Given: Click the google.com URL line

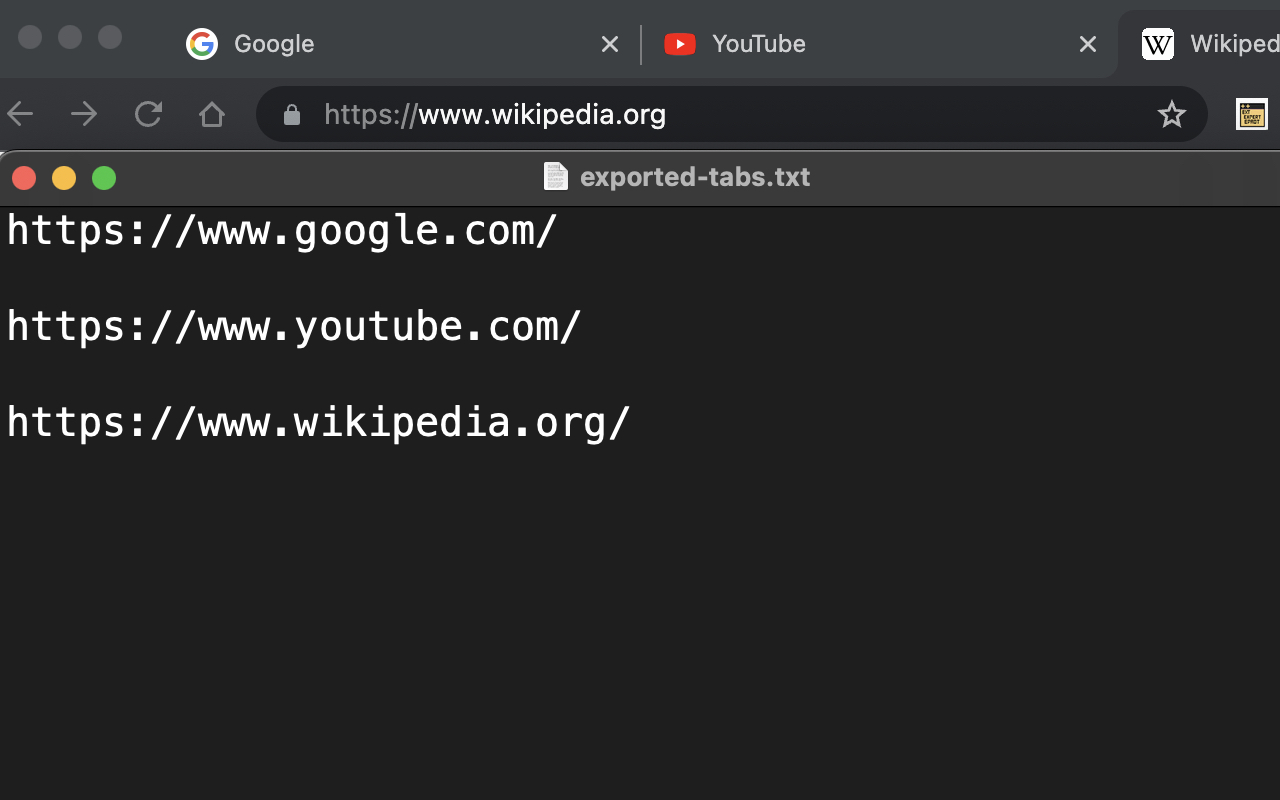Looking at the screenshot, I should tap(280, 230).
